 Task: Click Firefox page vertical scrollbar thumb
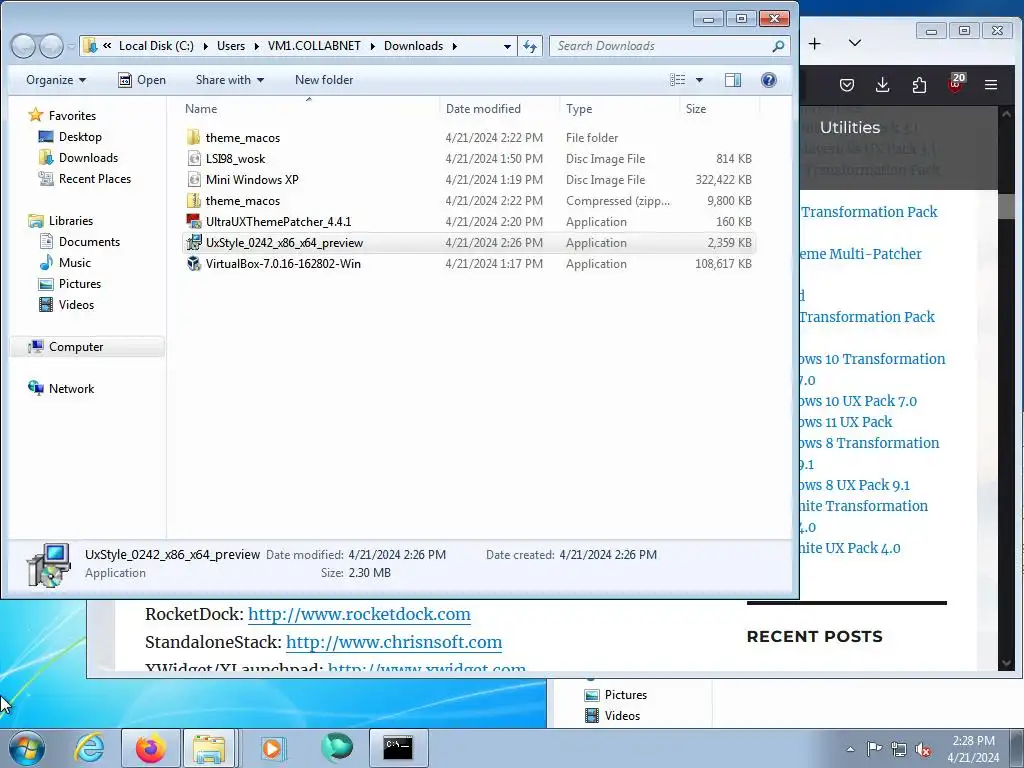[1006, 207]
